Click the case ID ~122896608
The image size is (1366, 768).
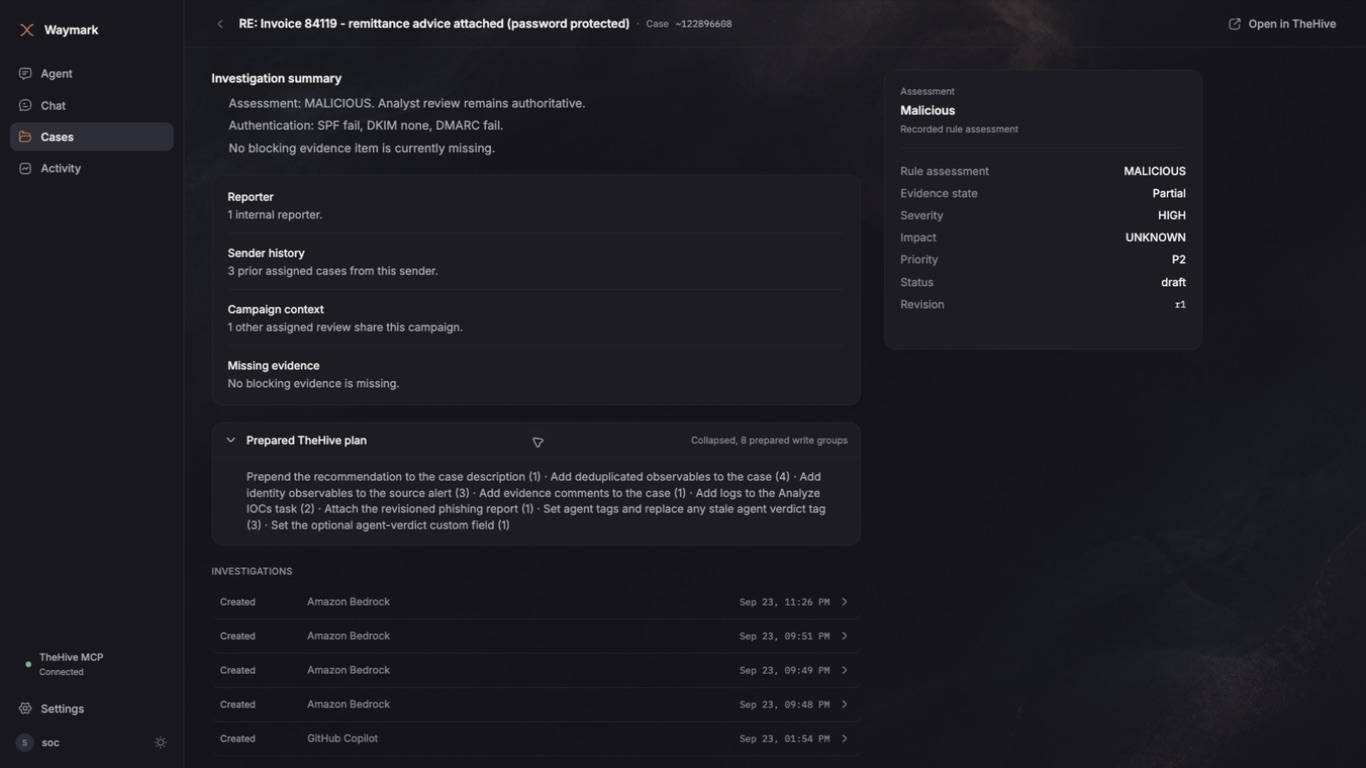point(703,24)
